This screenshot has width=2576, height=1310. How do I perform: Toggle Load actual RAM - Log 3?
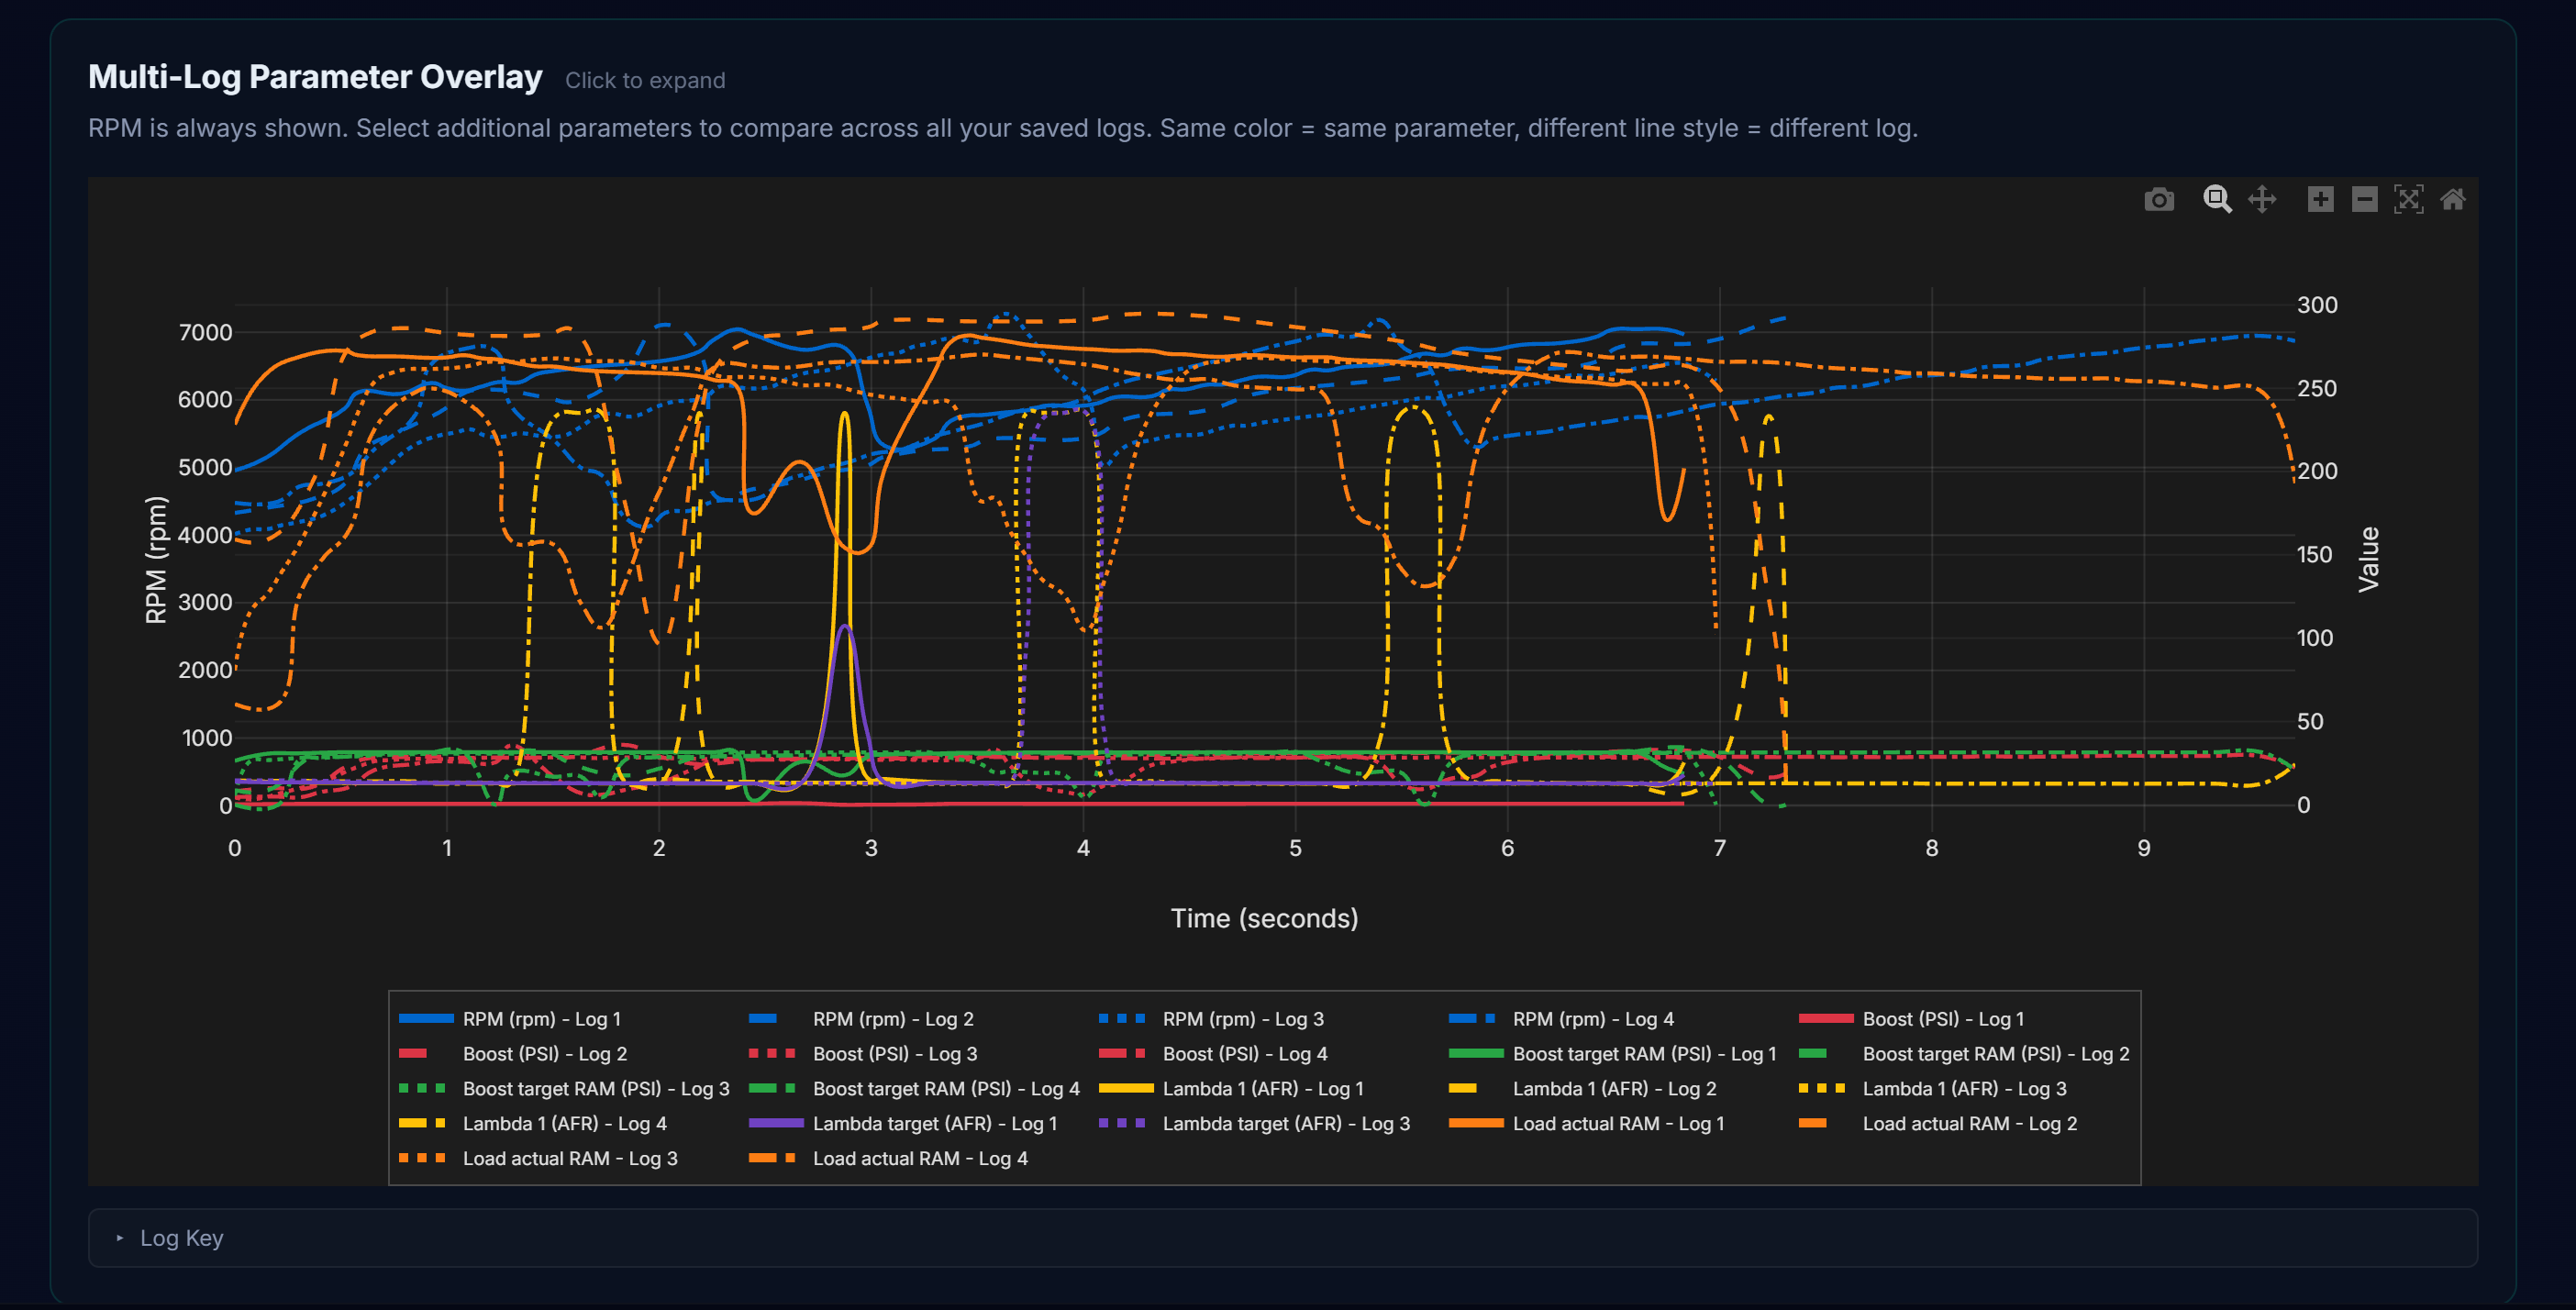point(538,1159)
